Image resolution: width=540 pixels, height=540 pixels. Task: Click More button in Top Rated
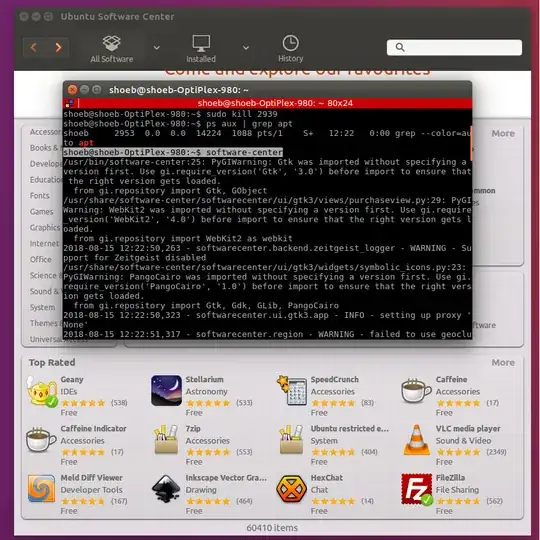pyautogui.click(x=503, y=362)
